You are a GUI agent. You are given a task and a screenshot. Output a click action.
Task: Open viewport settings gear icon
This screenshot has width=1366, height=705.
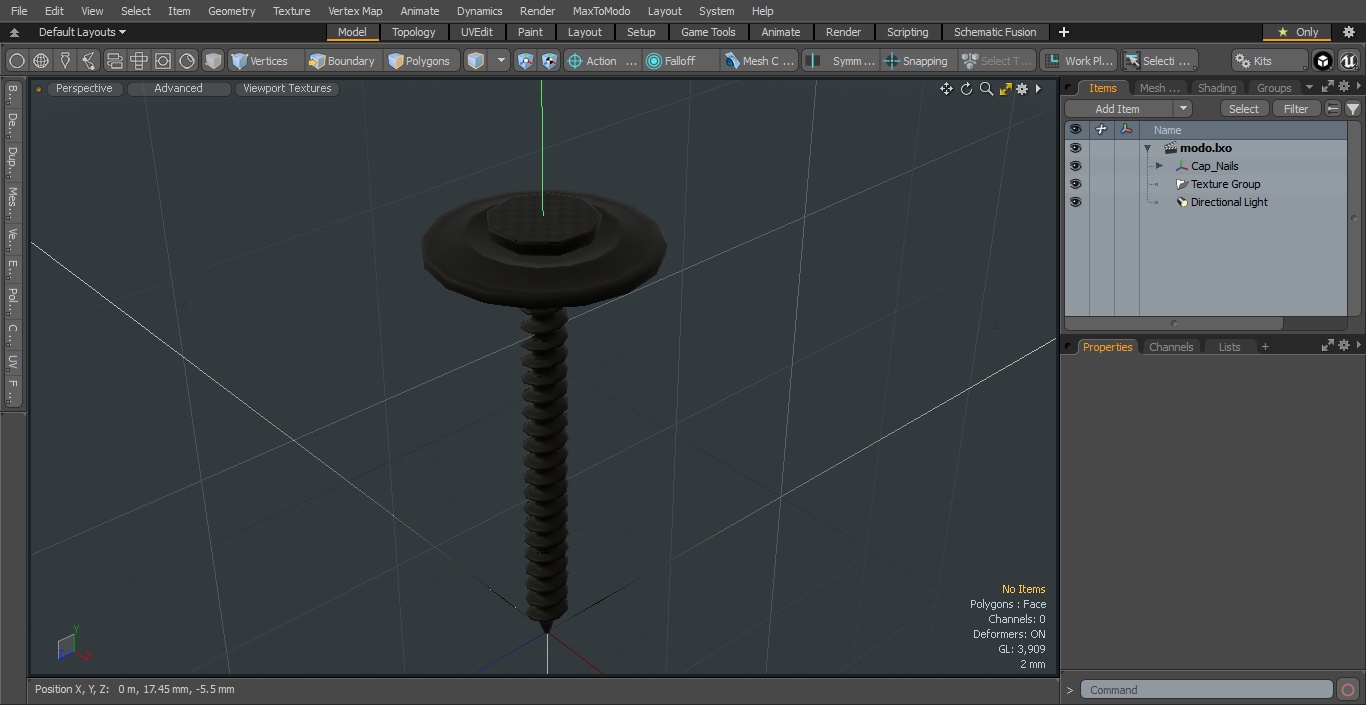coord(1022,89)
